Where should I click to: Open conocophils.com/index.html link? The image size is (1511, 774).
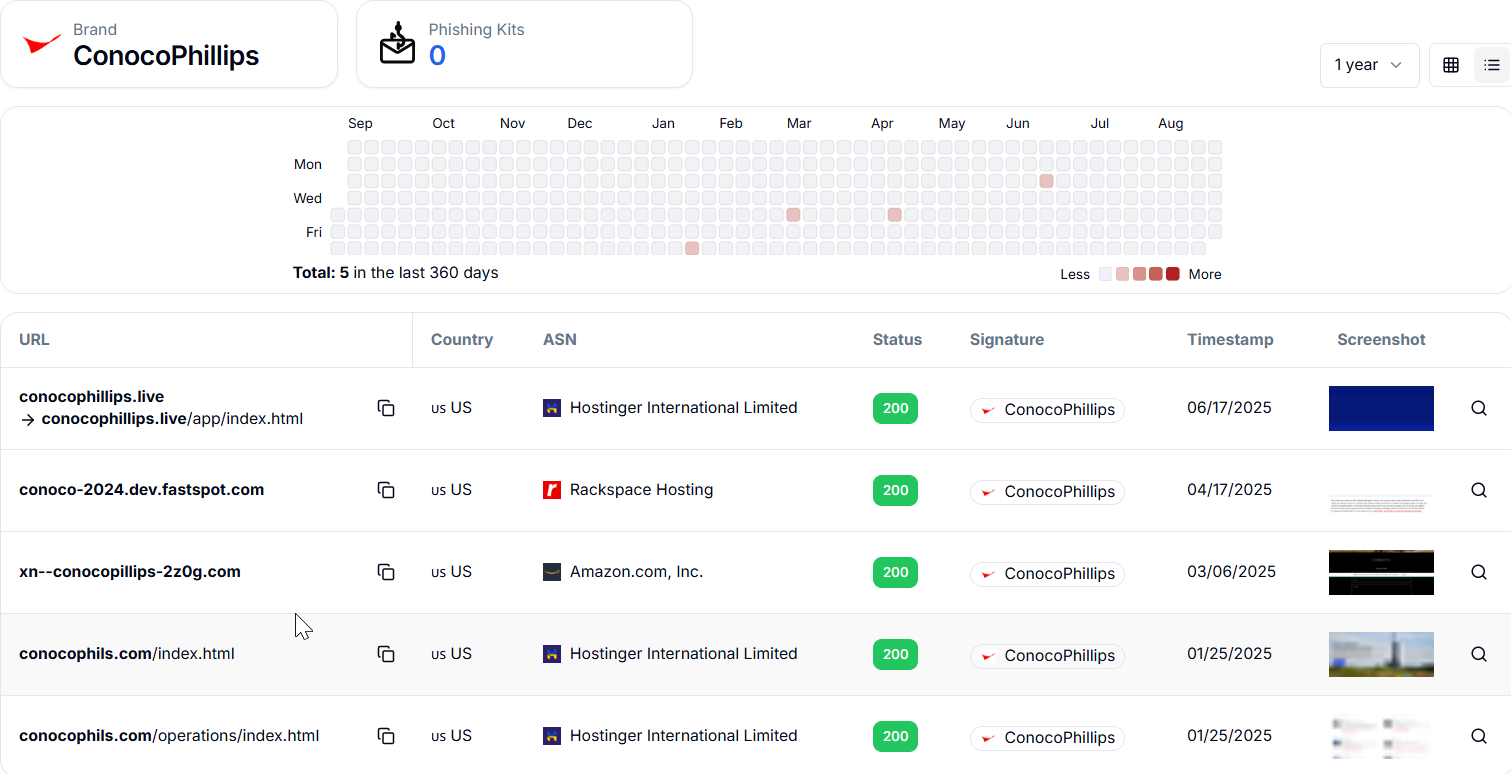point(127,654)
